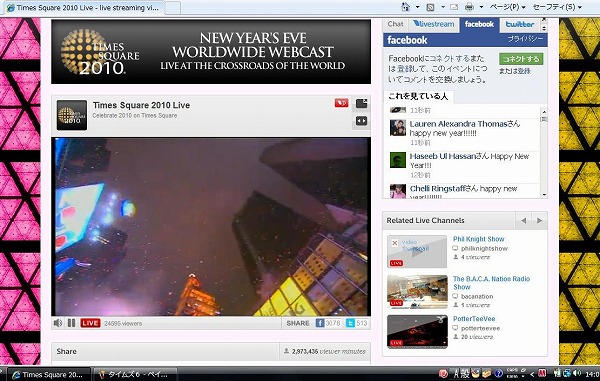The height and width of the screenshot is (381, 600).
Task: Open the print button dropdown arrow
Action: pyautogui.click(x=481, y=7)
